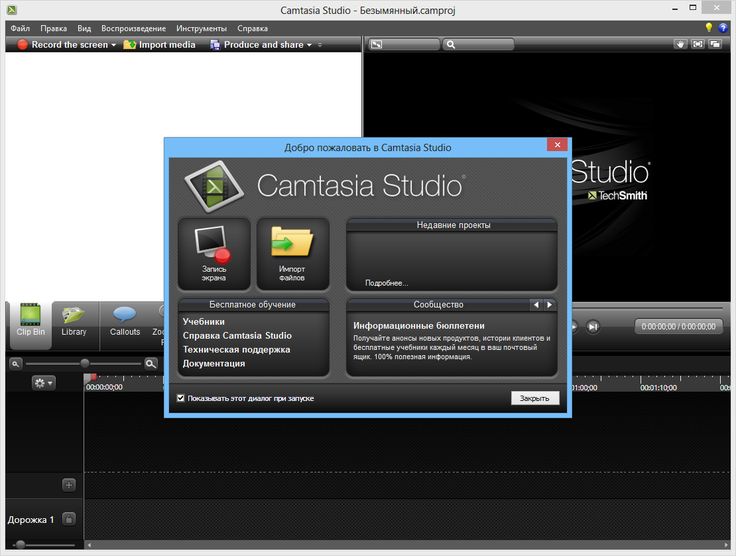This screenshot has width=736, height=556.
Task: Expand the Produce and share dropdown arrow
Action: pos(309,45)
